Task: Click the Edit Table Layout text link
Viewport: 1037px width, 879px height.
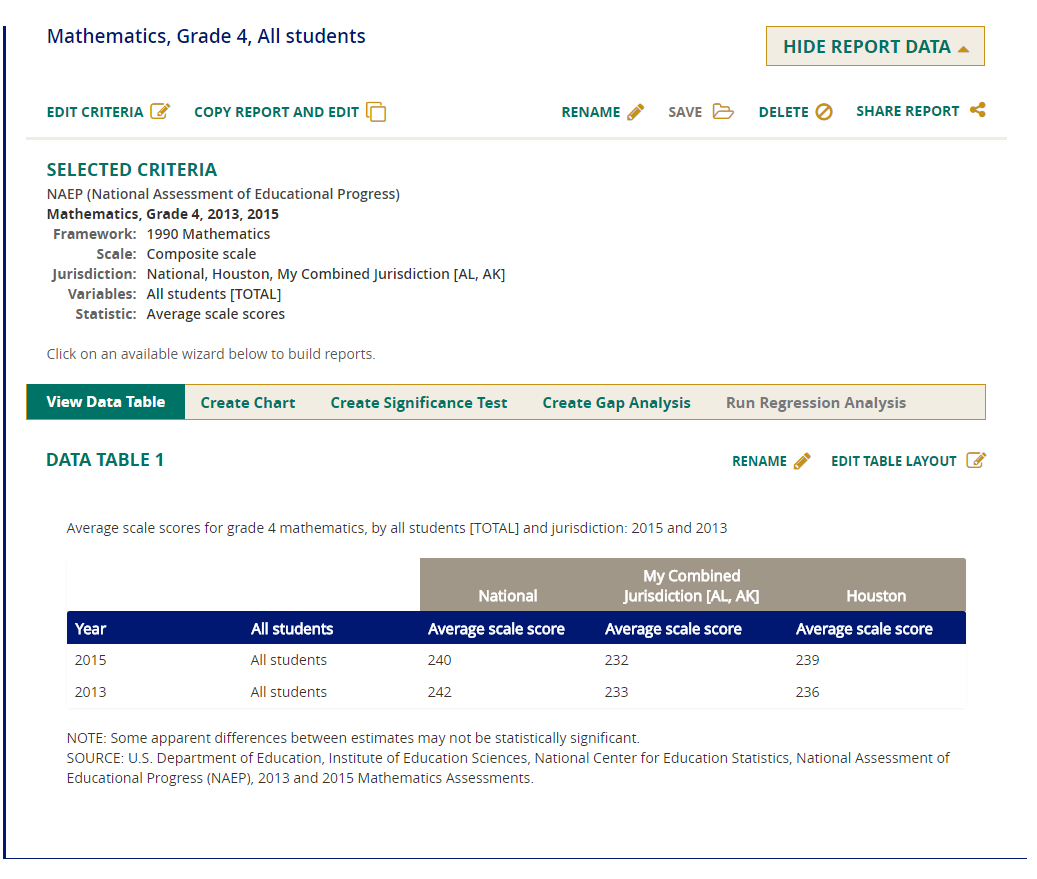Action: pyautogui.click(x=893, y=461)
